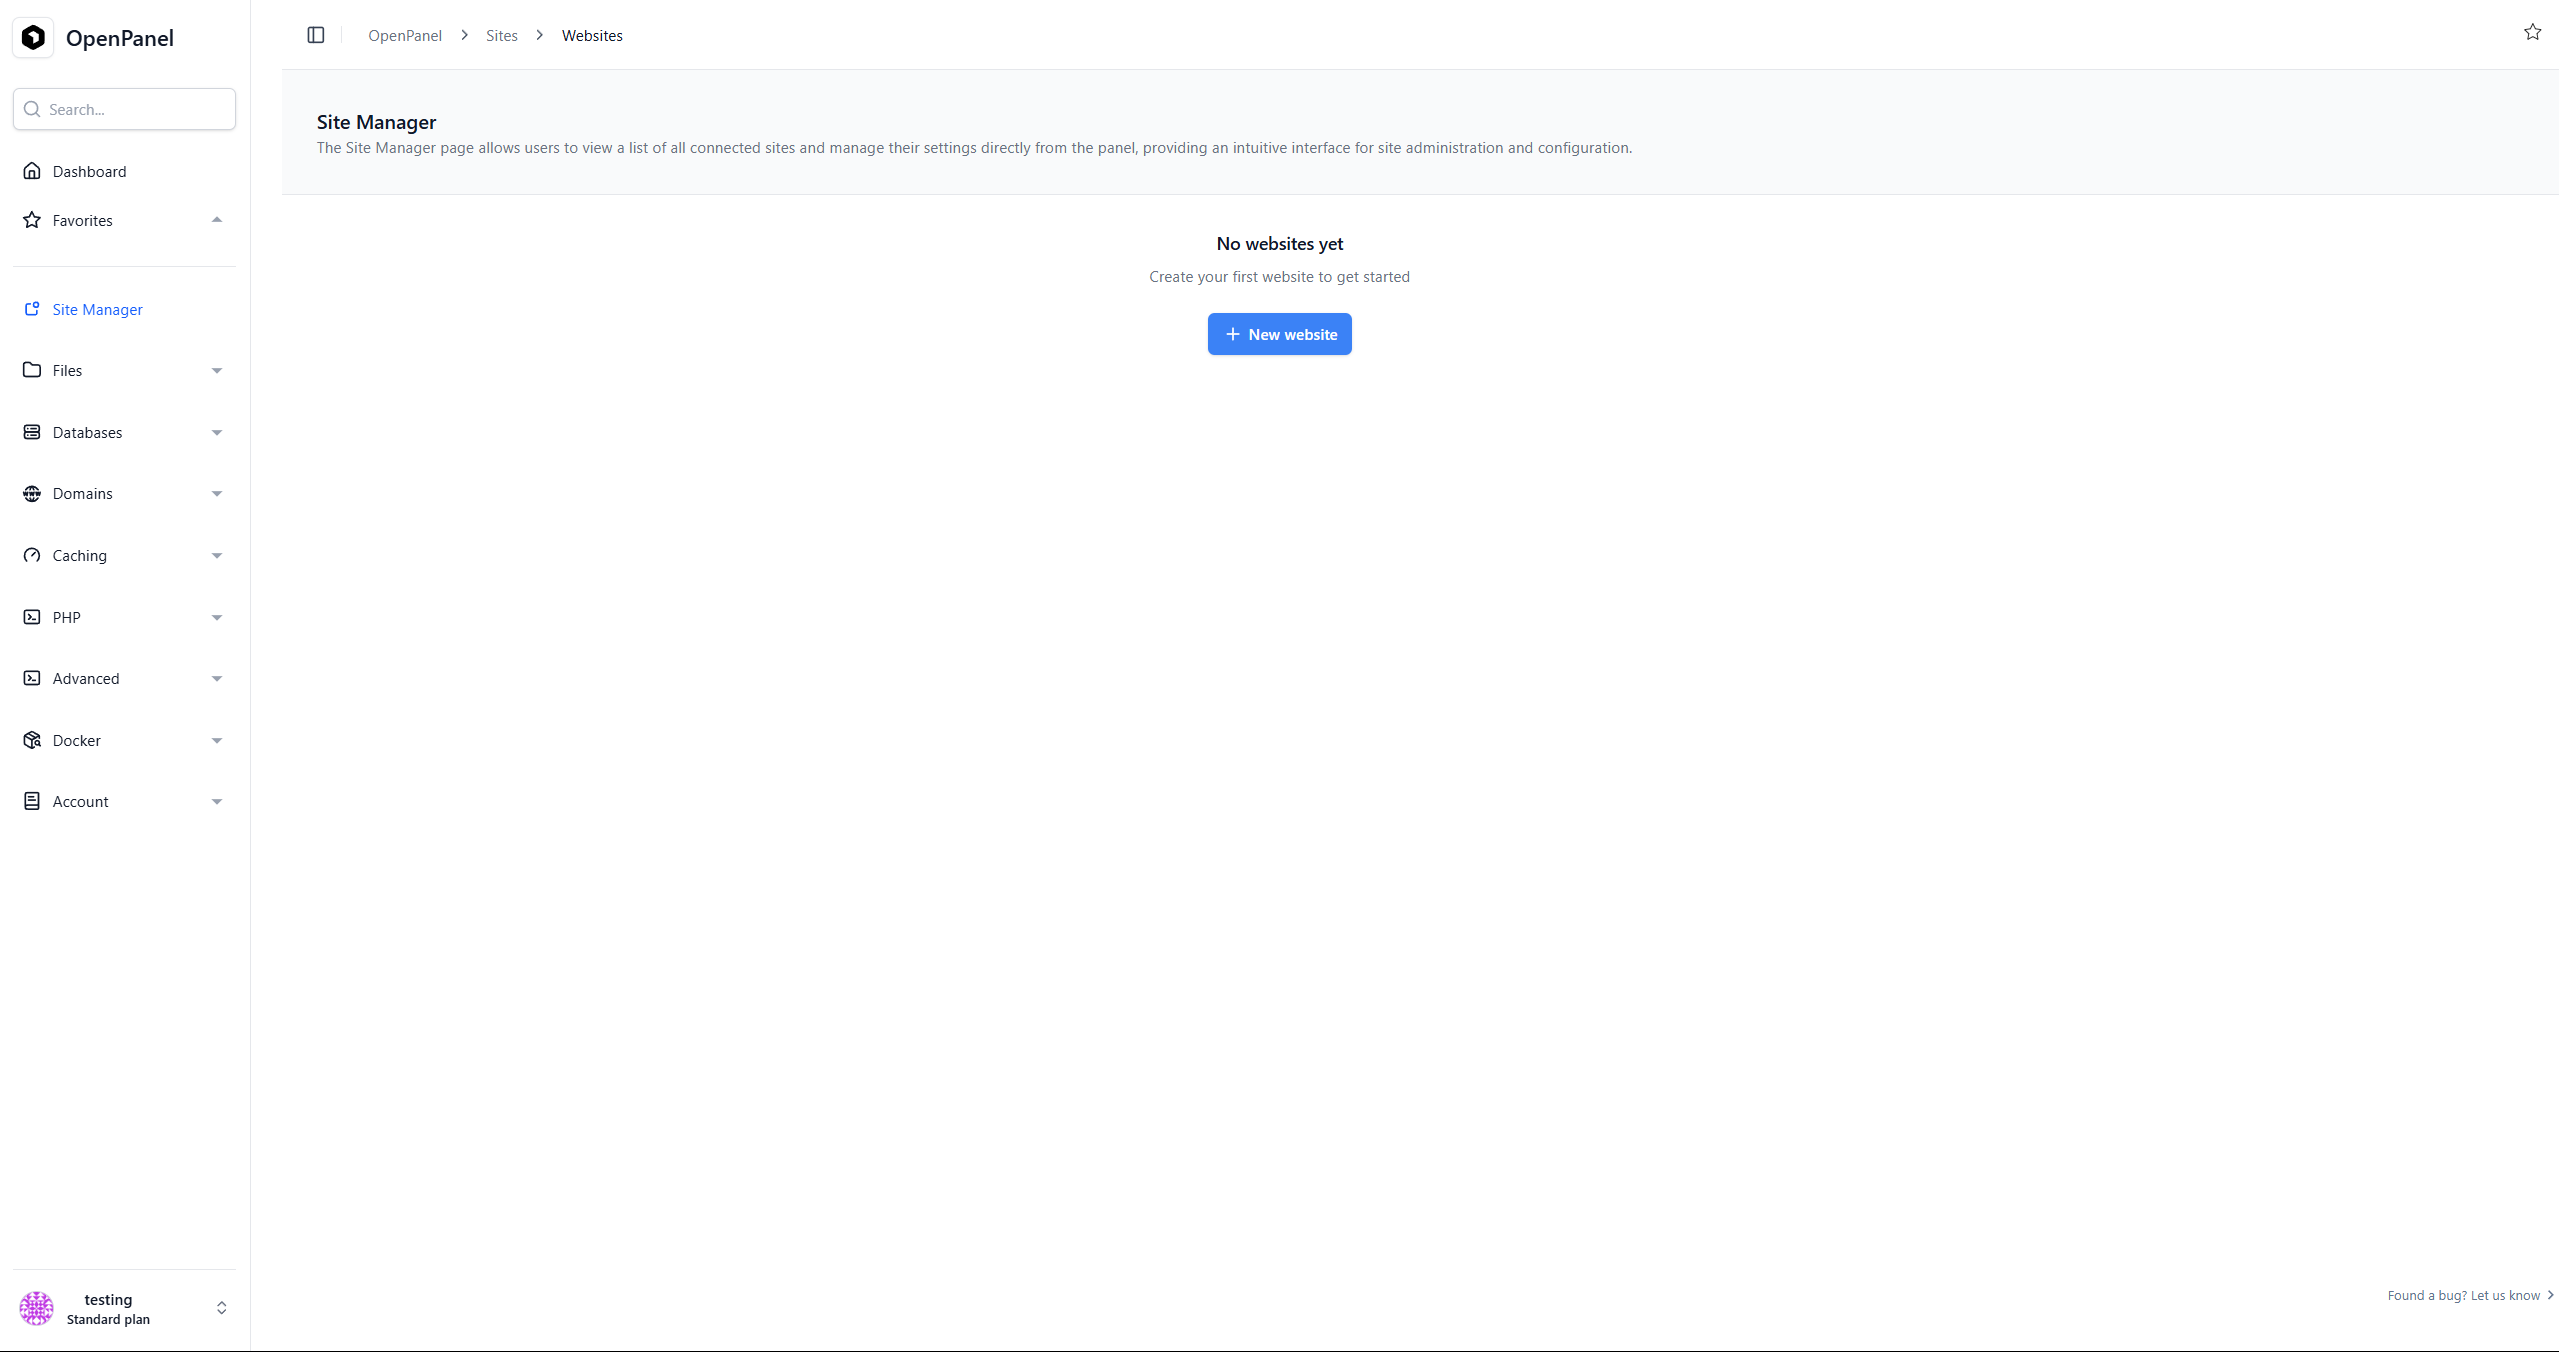
Task: Expand the Docker menu arrow
Action: [217, 741]
